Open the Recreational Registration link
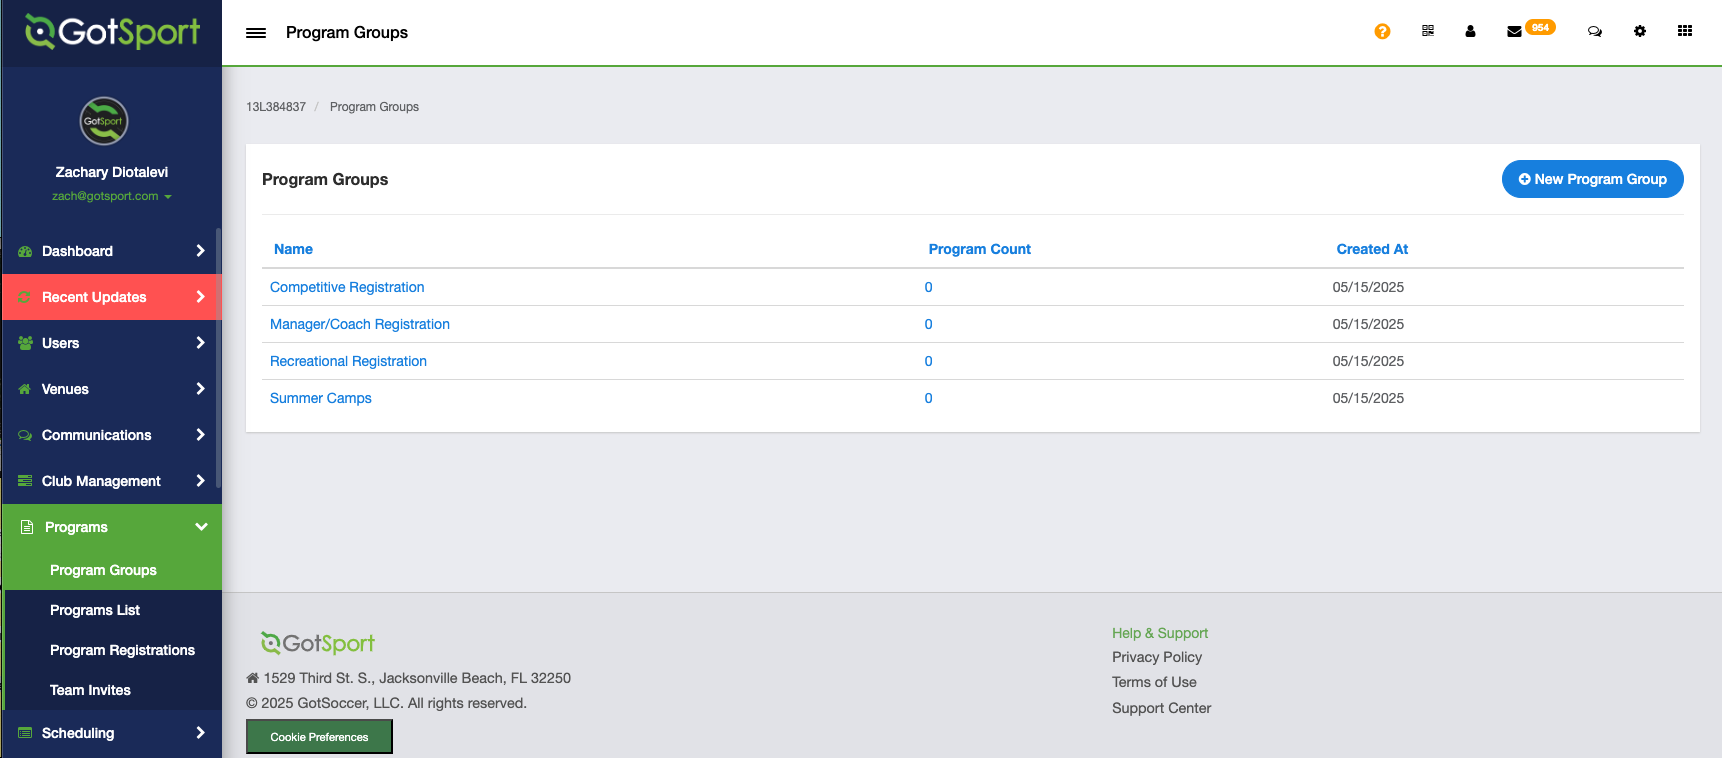The height and width of the screenshot is (758, 1722). coord(348,361)
